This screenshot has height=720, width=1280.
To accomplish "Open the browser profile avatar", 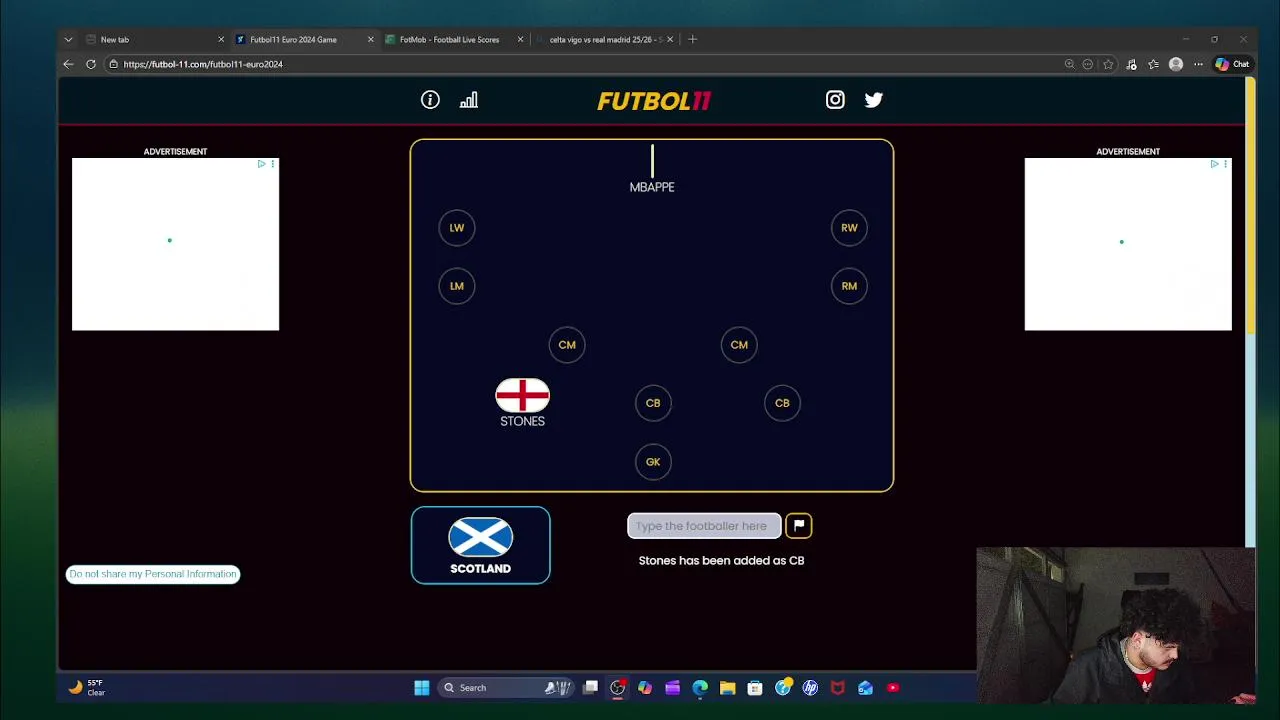I will click(1176, 64).
